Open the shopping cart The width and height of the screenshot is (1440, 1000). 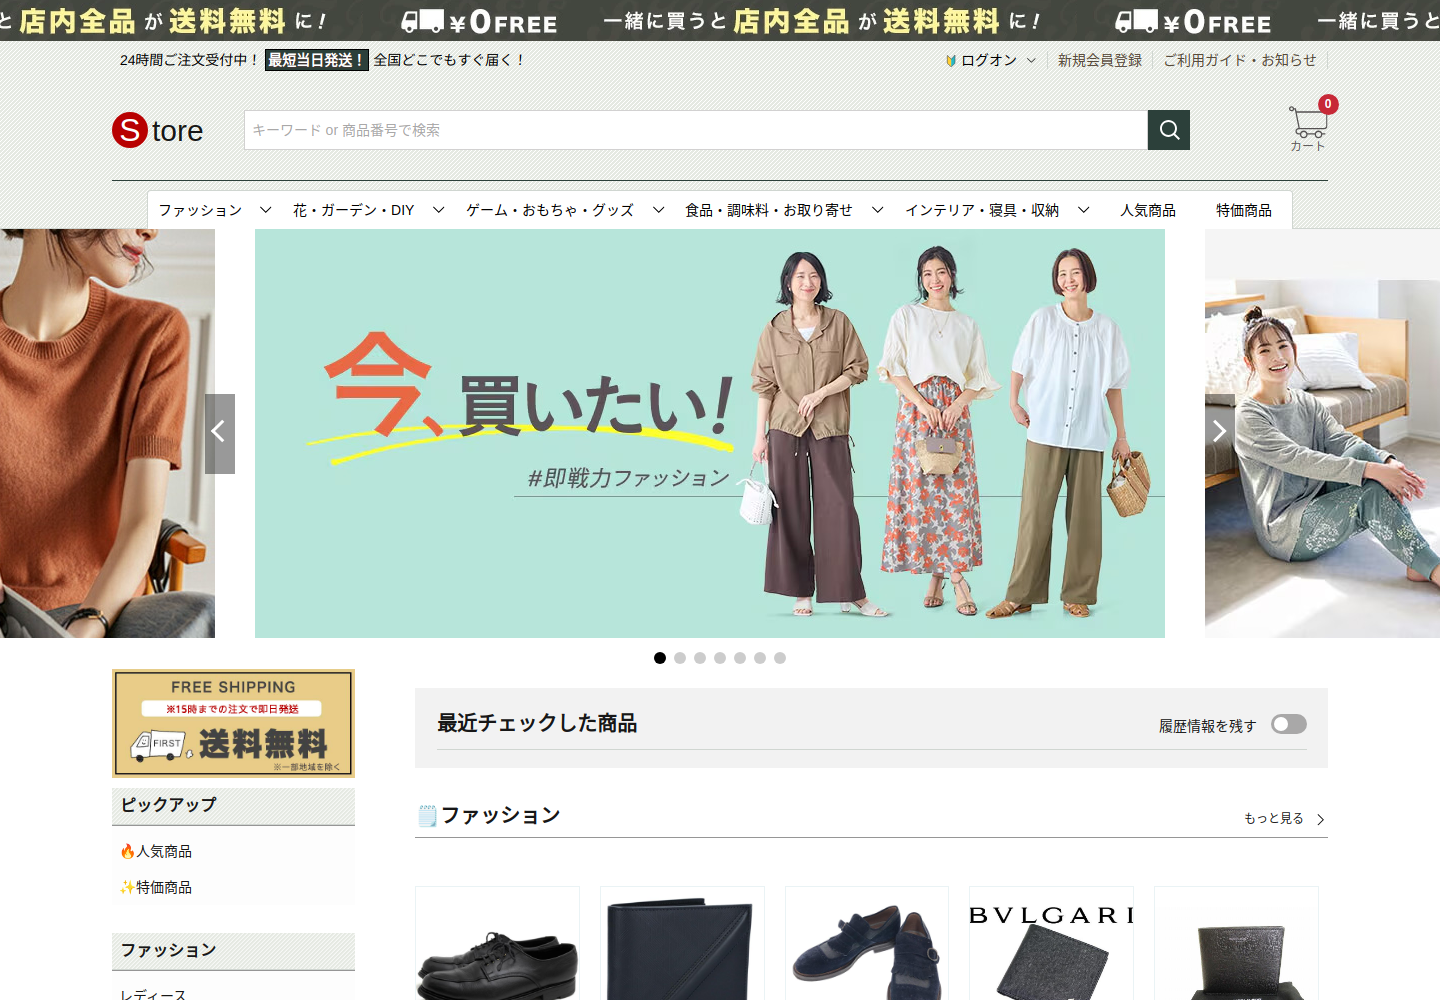[x=1309, y=125]
